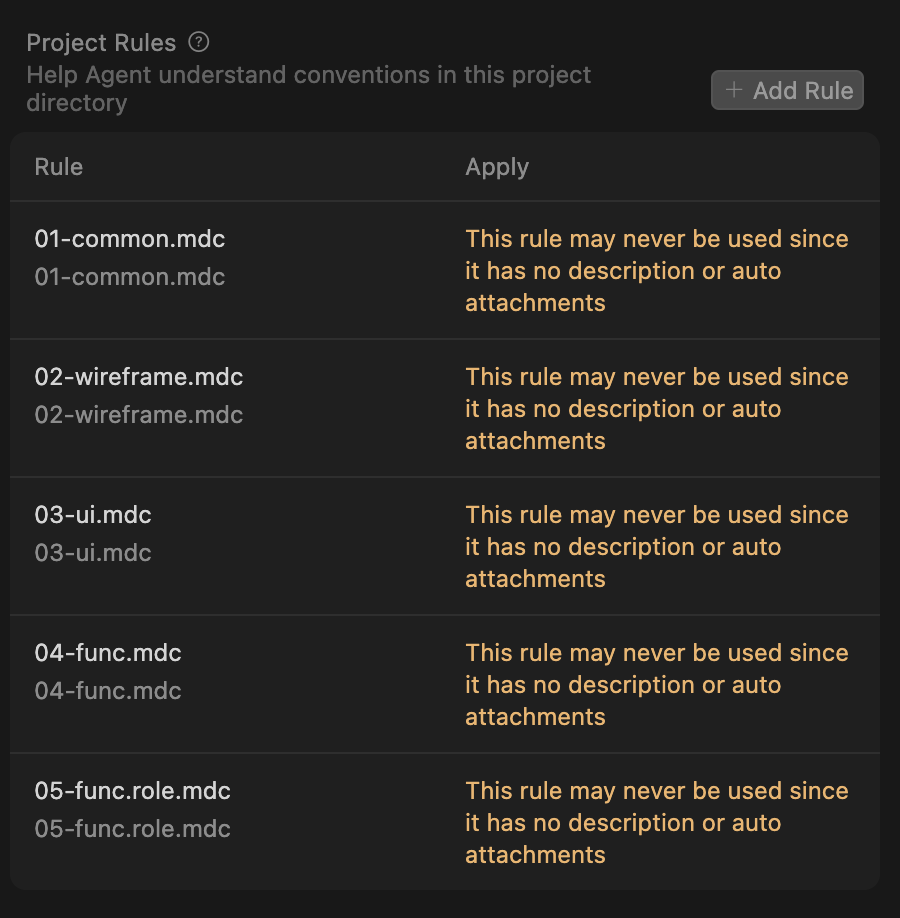Click the warning text for 02-wireframe.mdc
This screenshot has width=900, height=918.
click(x=656, y=408)
